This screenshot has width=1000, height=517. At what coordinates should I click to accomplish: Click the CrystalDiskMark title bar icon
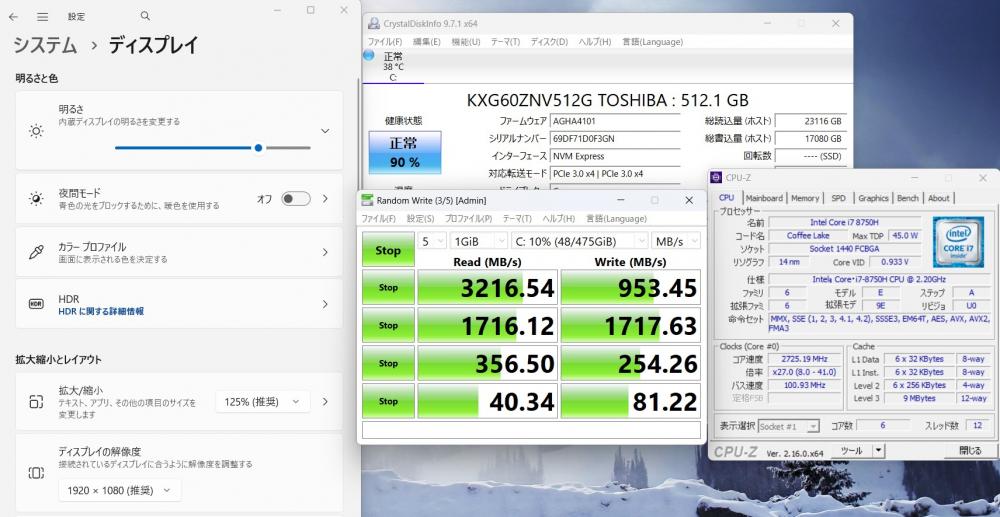point(367,200)
